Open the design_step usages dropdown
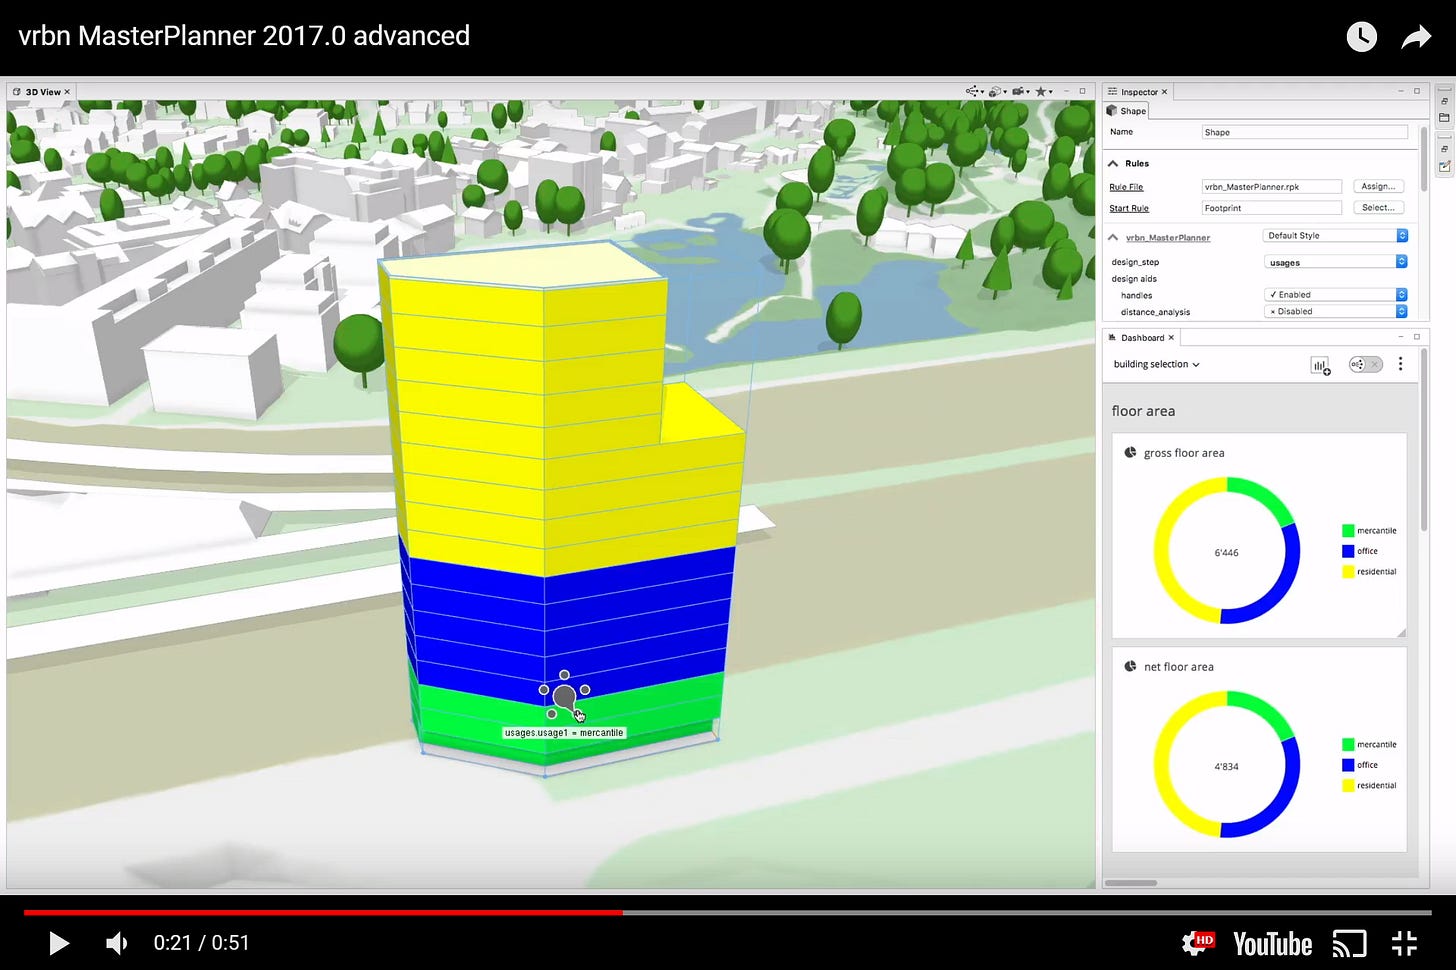 1335,262
